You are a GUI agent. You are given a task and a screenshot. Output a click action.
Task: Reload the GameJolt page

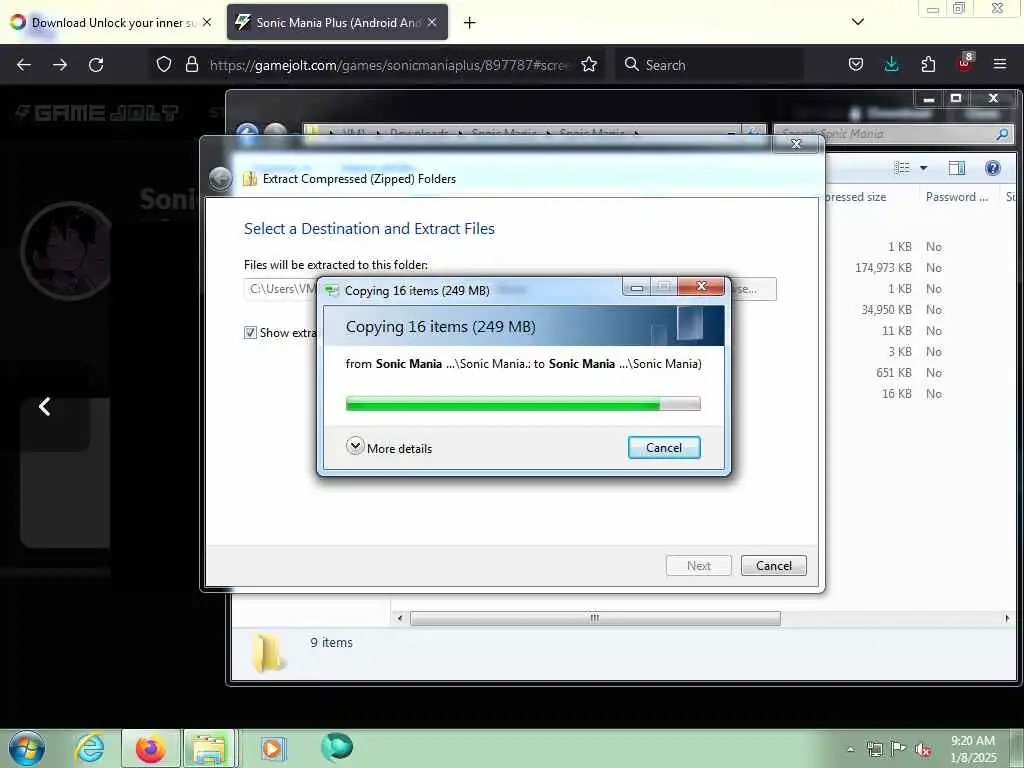pos(96,65)
